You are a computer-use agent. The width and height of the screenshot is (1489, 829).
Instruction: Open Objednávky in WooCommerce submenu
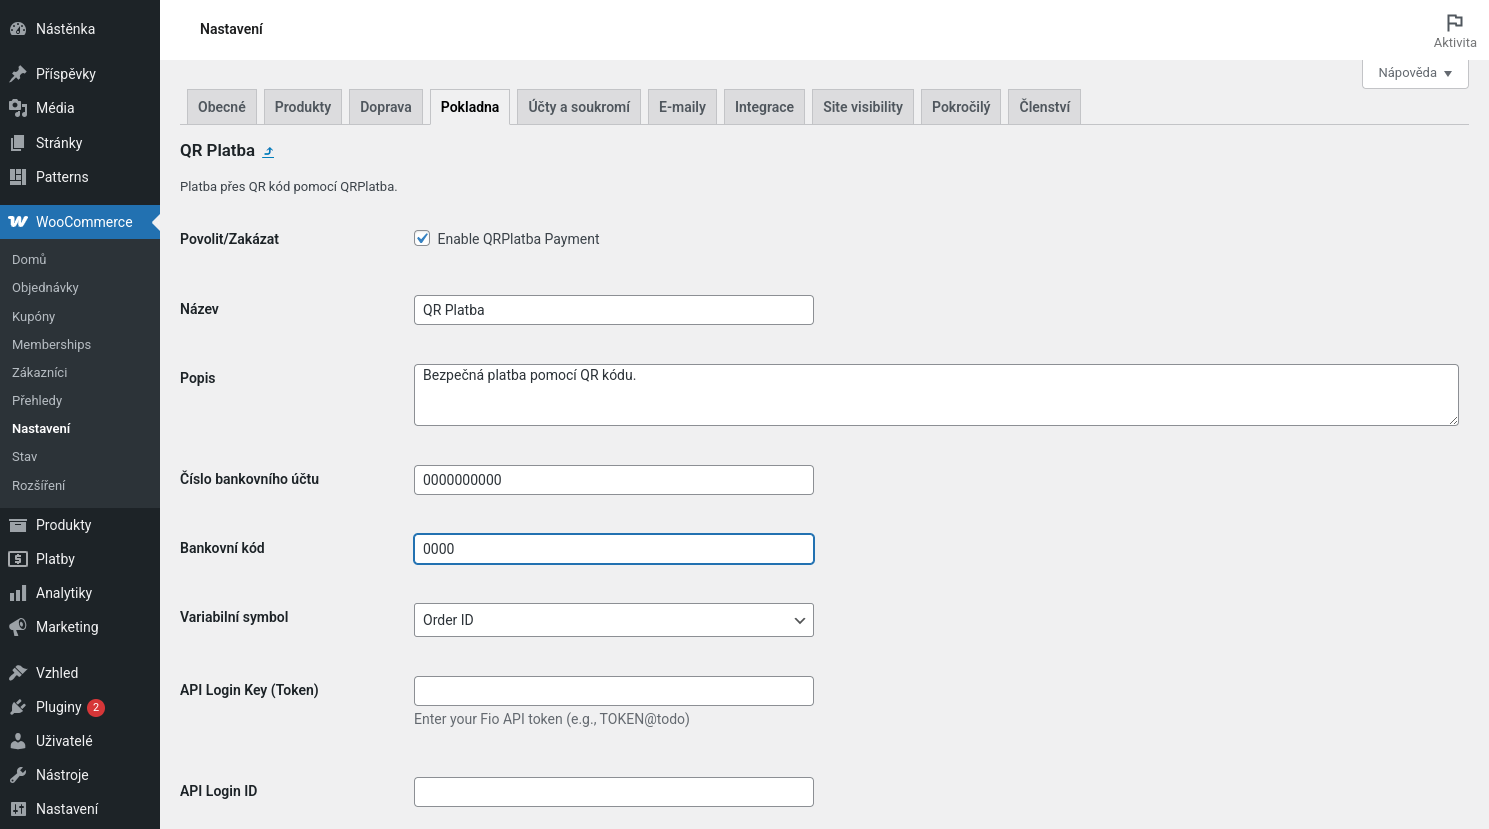point(45,287)
